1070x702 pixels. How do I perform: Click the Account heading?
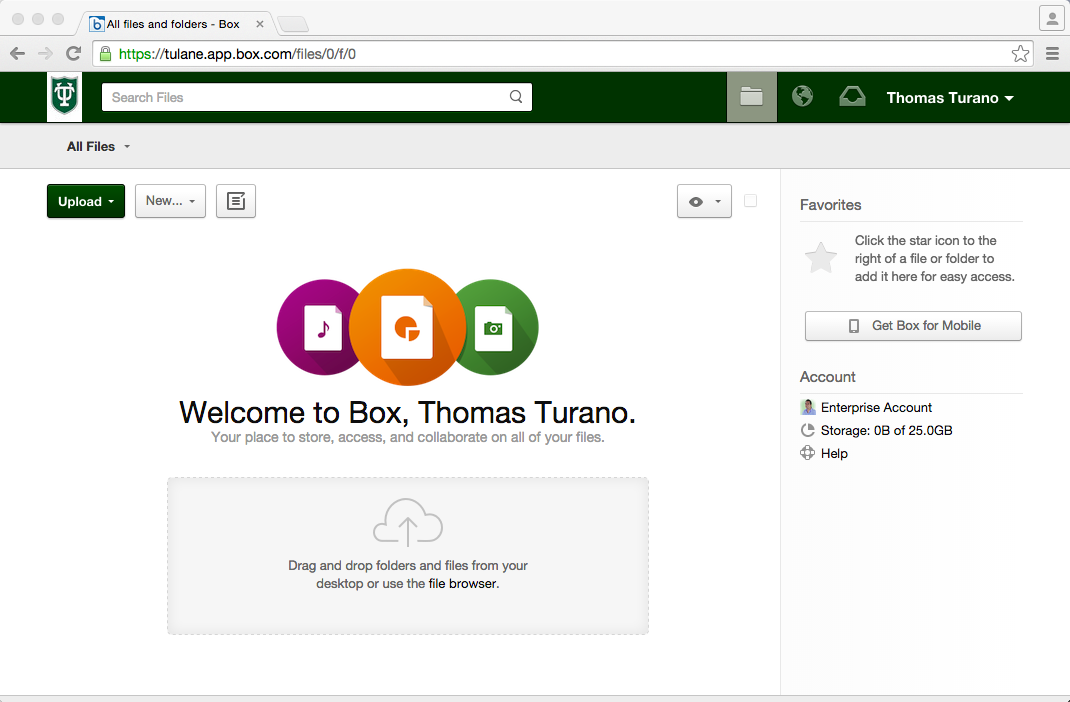(828, 377)
